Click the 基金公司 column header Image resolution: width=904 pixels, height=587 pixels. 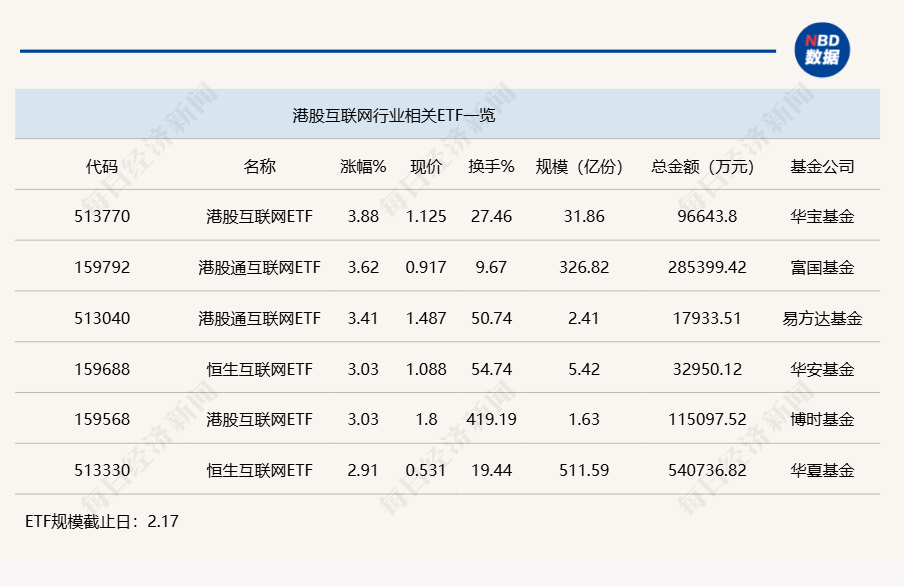(x=822, y=167)
